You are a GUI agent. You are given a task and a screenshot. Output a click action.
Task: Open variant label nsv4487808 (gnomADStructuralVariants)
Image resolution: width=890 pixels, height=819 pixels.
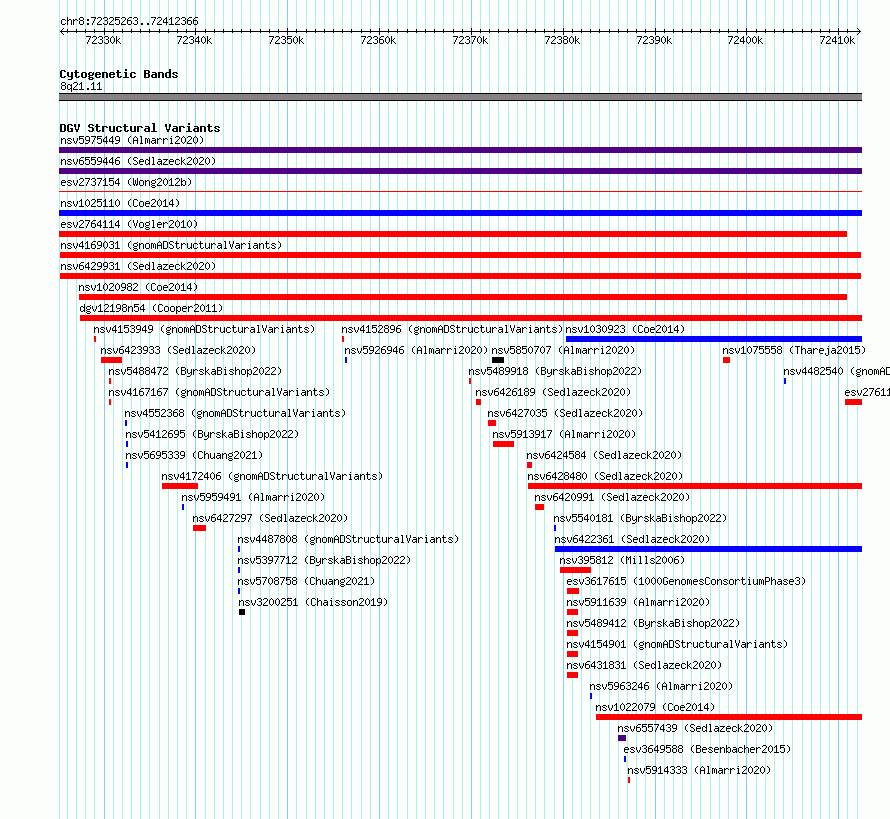(x=348, y=539)
